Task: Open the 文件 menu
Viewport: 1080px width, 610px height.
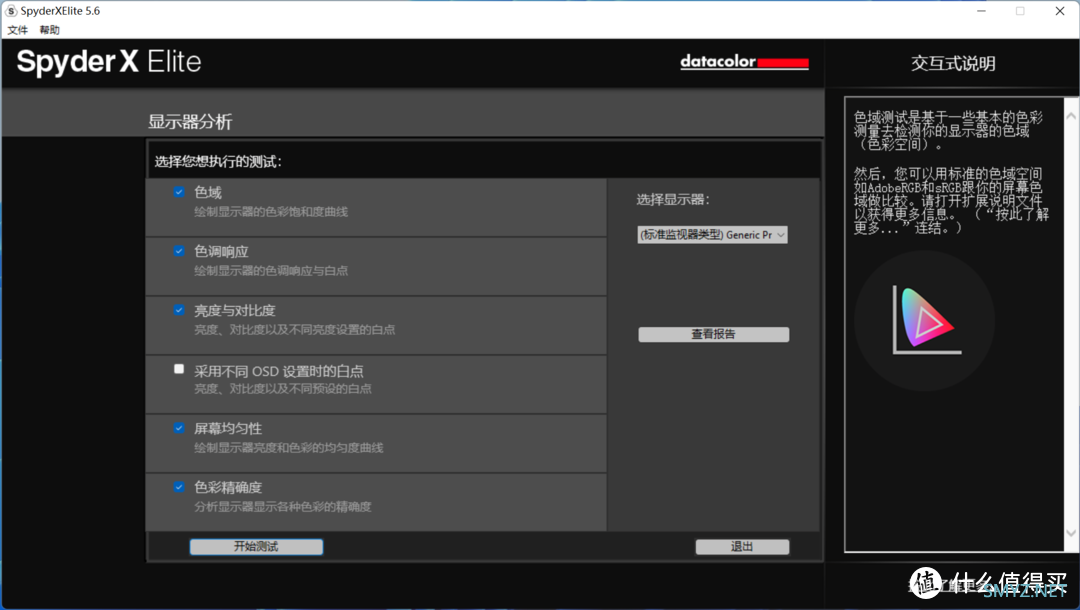Action: point(17,30)
